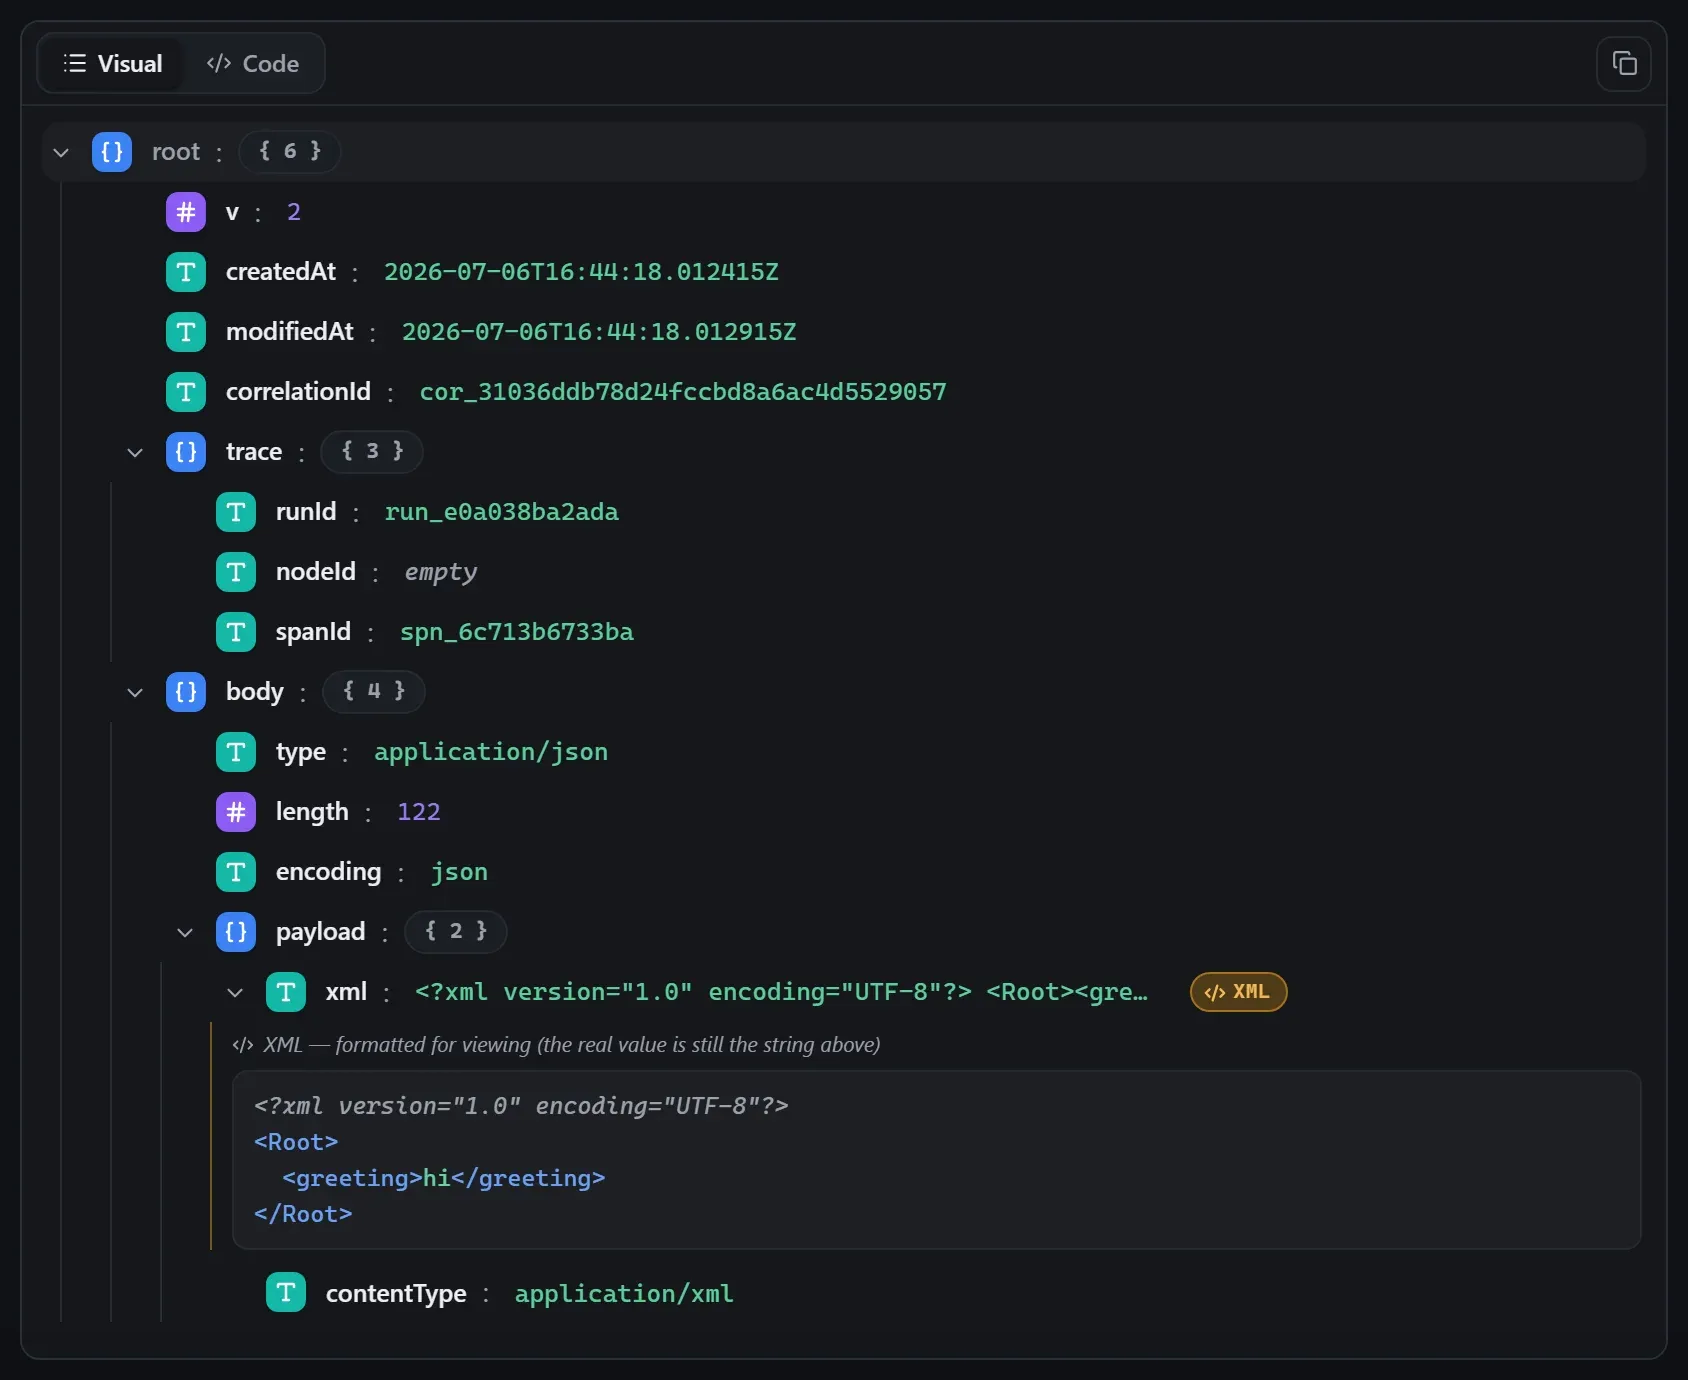1688x1380 pixels.
Task: Click the text icon beside xml
Action: [286, 992]
